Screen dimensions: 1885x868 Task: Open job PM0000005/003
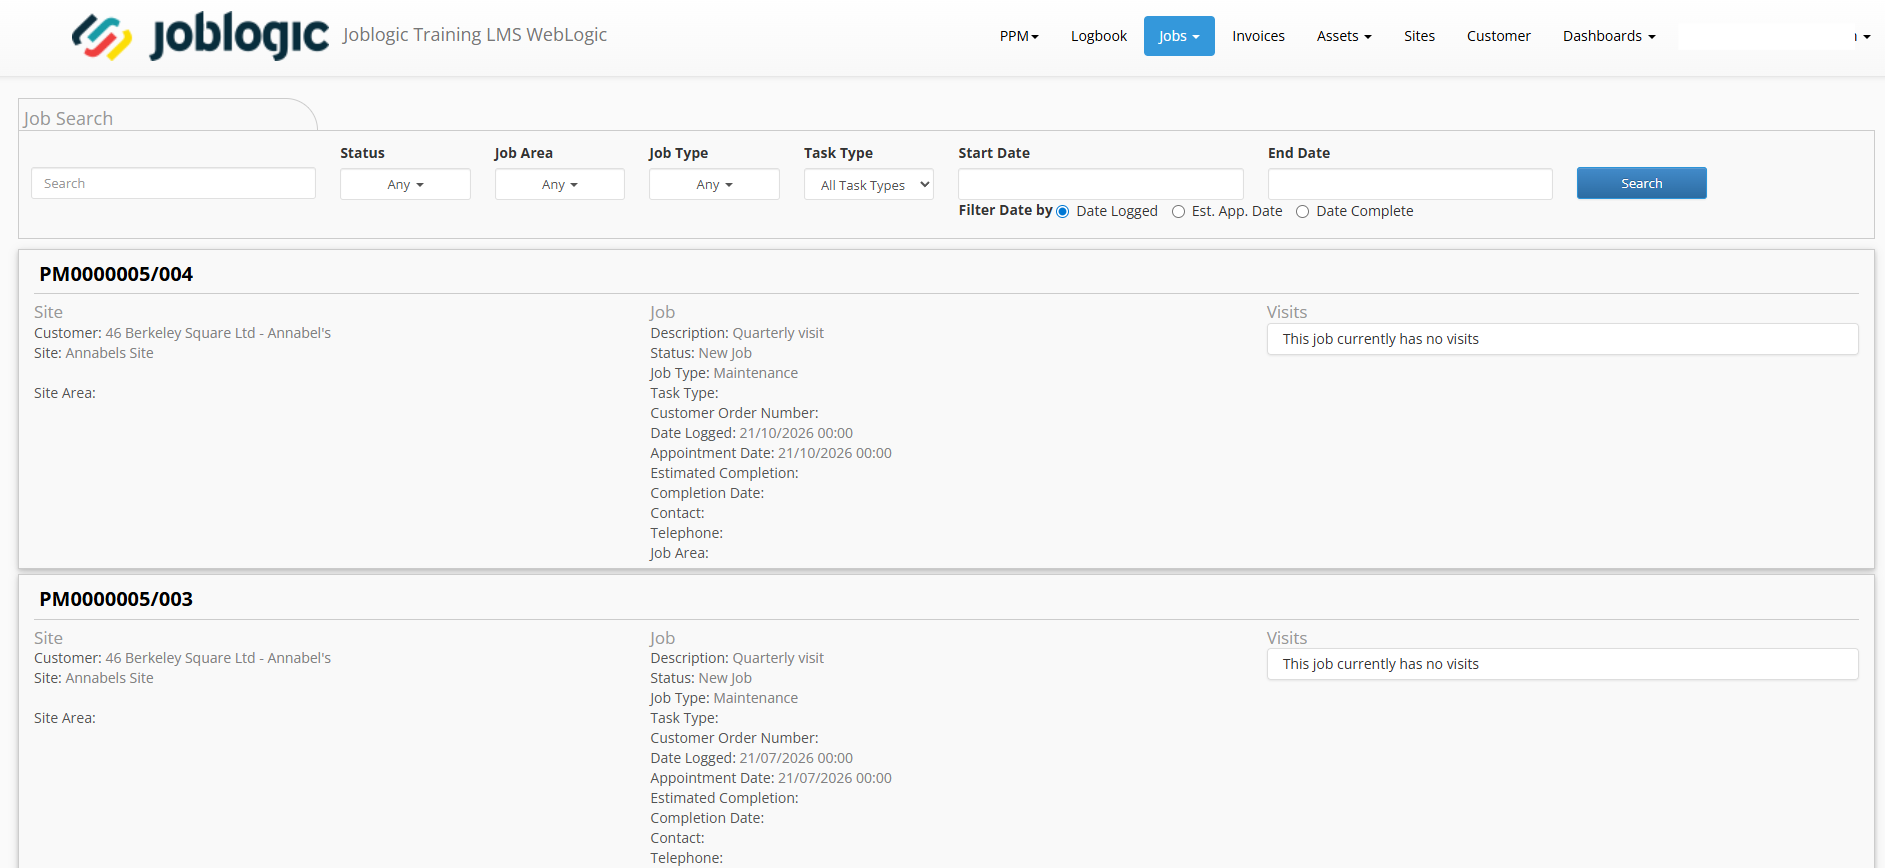[116, 599]
